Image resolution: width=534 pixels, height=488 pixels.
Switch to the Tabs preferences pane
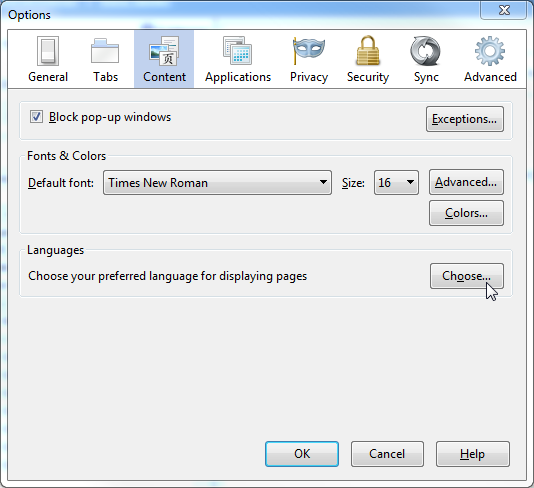tap(105, 59)
